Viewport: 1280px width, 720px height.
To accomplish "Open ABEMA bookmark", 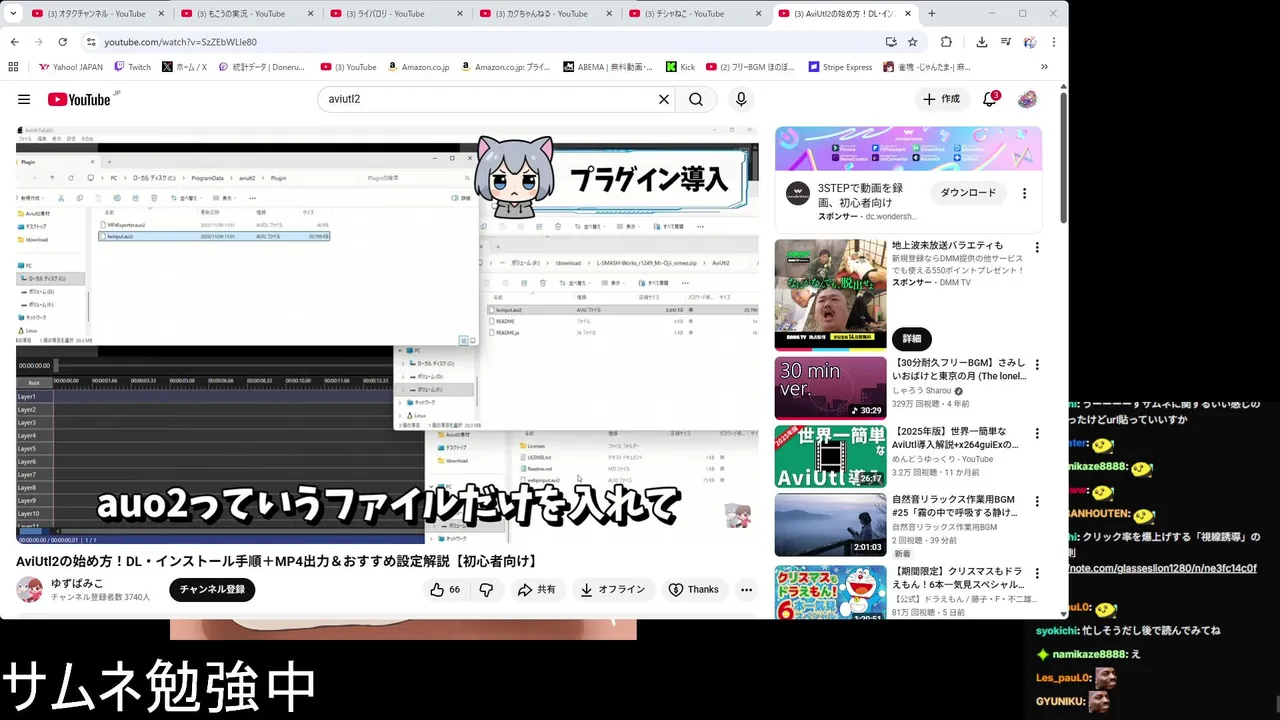I will pos(607,67).
